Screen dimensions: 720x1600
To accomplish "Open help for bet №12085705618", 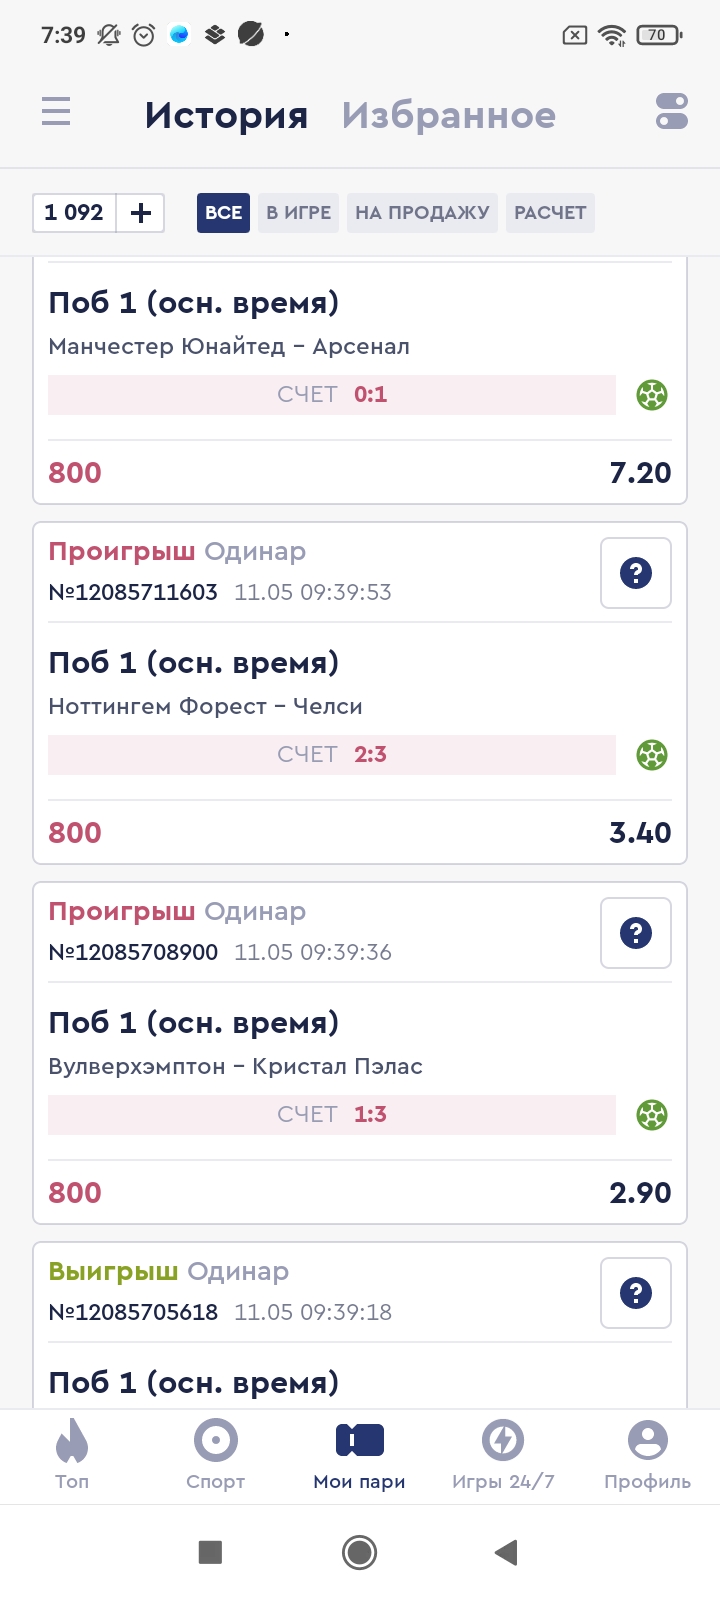I will click(x=636, y=1293).
